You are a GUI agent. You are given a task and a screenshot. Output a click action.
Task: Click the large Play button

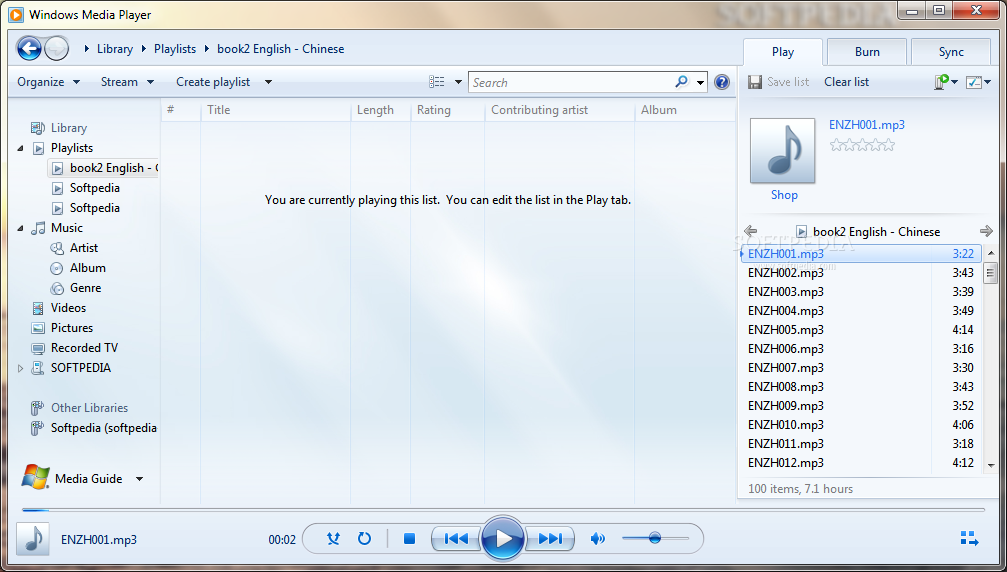[503, 539]
